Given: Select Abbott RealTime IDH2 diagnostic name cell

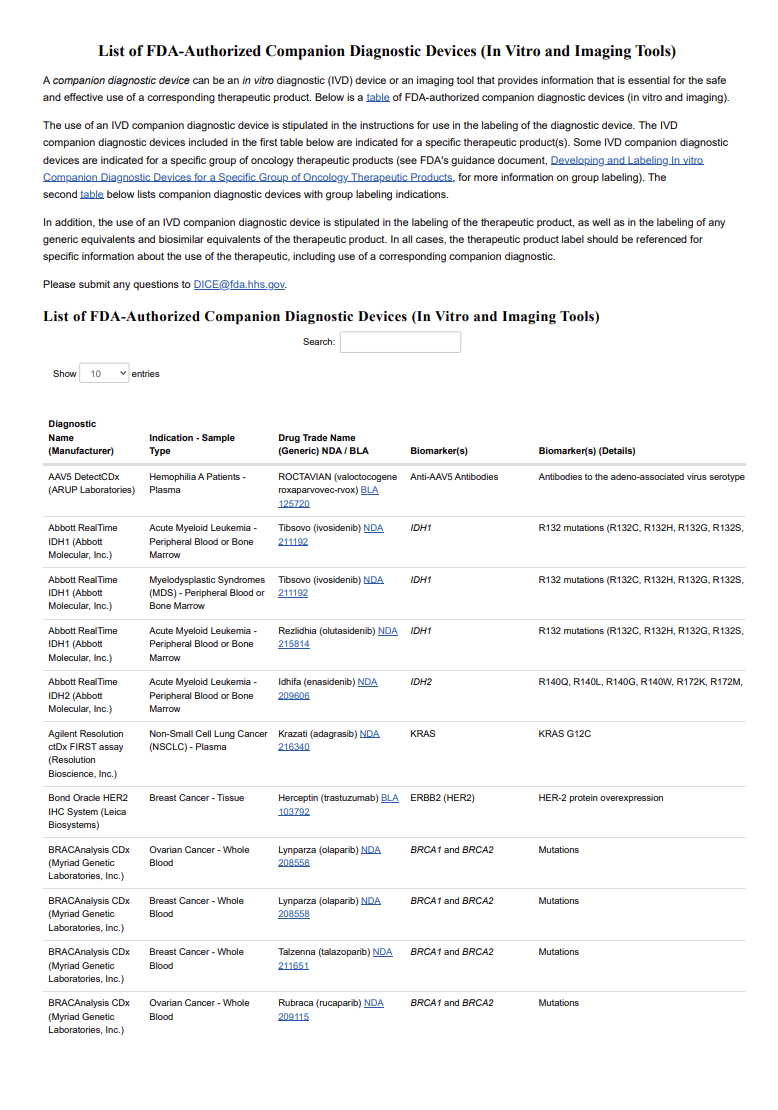Looking at the screenshot, I should (x=83, y=695).
